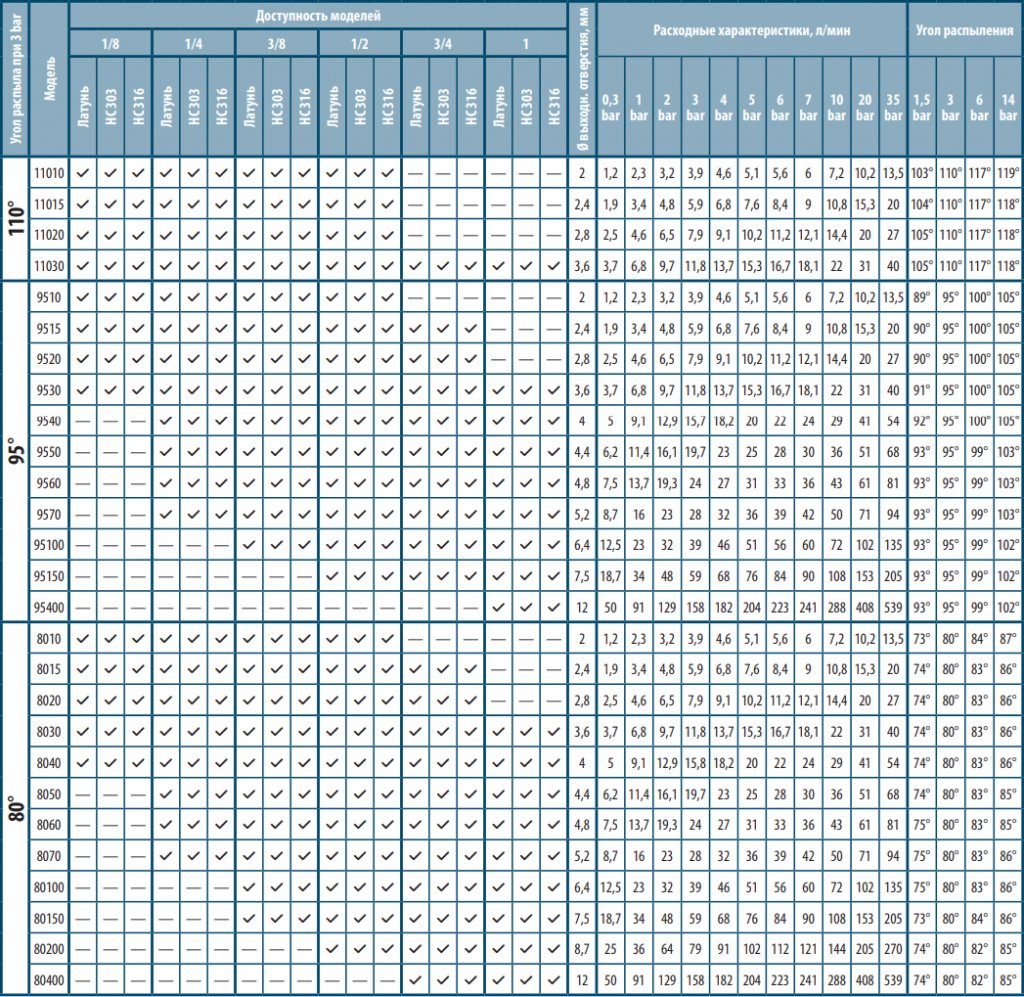Image resolution: width=1024 pixels, height=997 pixels.
Task: Click the 8040 checkmark under 1/8 Латунь
Action: pos(83,763)
